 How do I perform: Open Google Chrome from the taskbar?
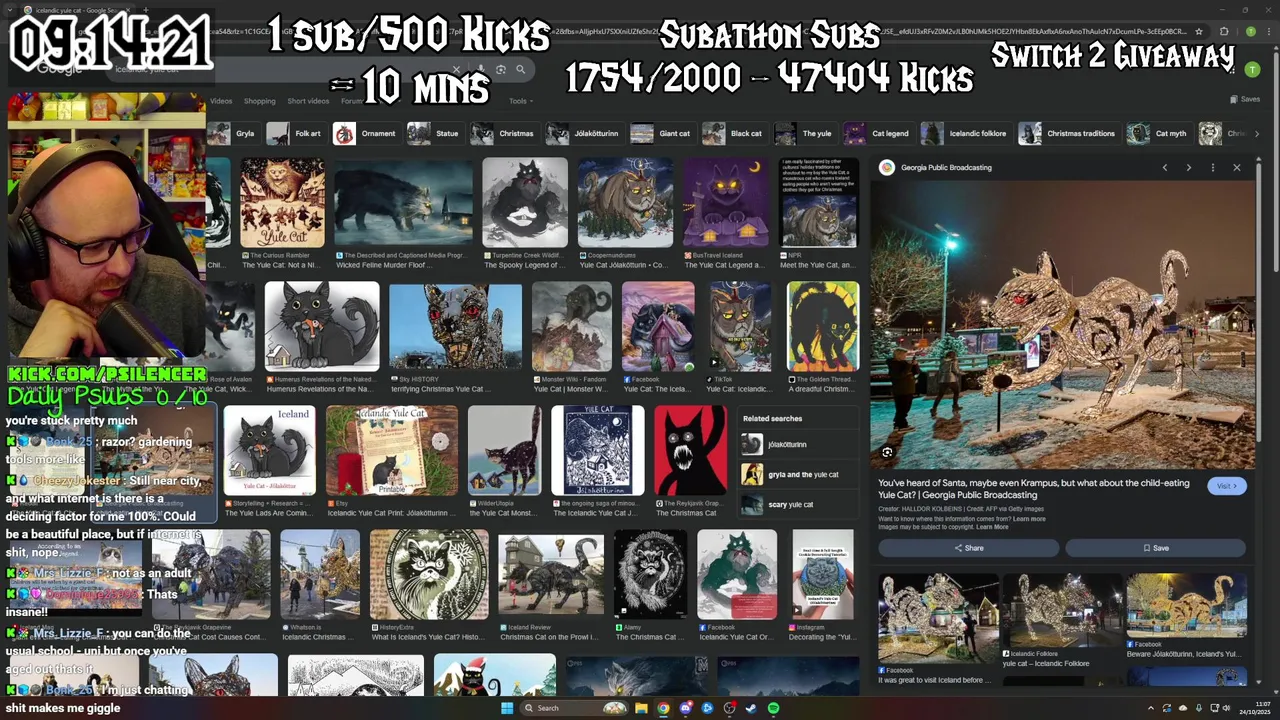(x=663, y=708)
